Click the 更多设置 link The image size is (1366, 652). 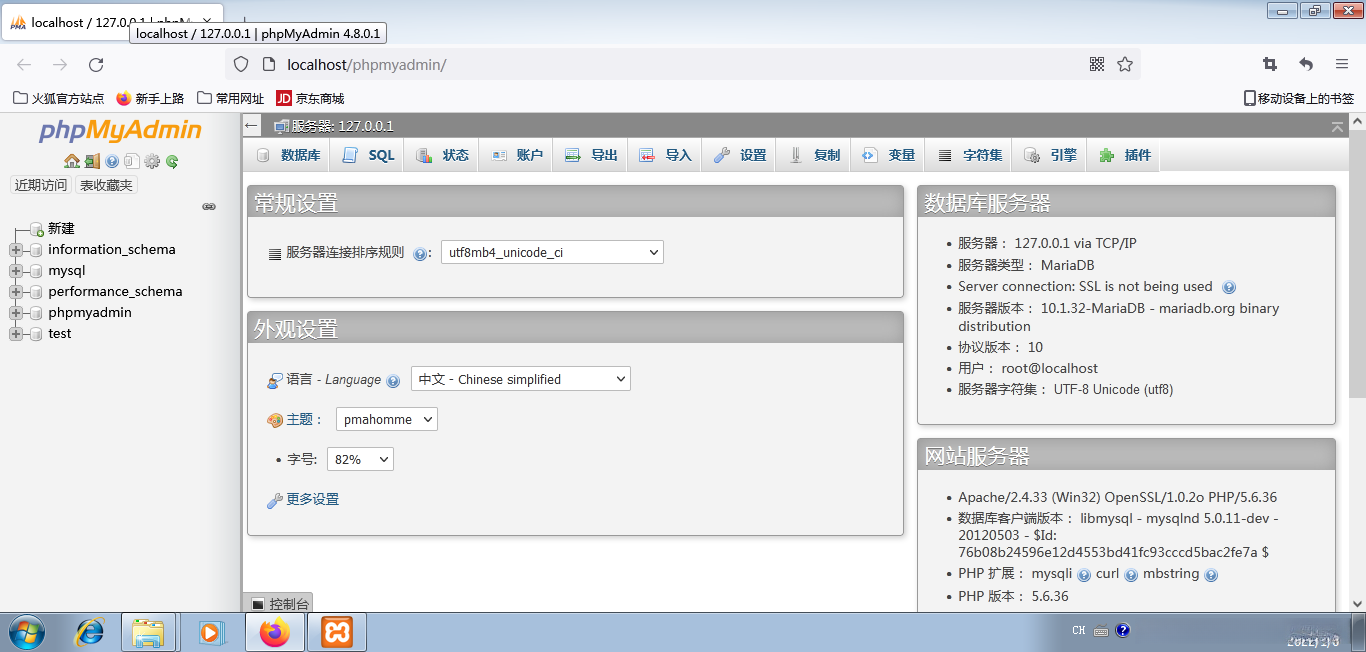[312, 499]
